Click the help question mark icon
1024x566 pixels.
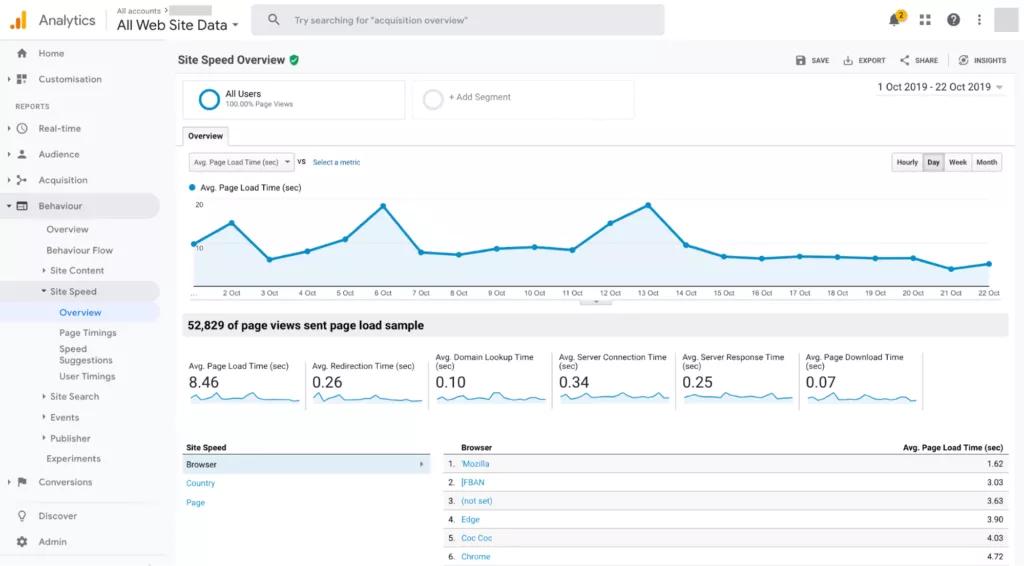coord(953,20)
